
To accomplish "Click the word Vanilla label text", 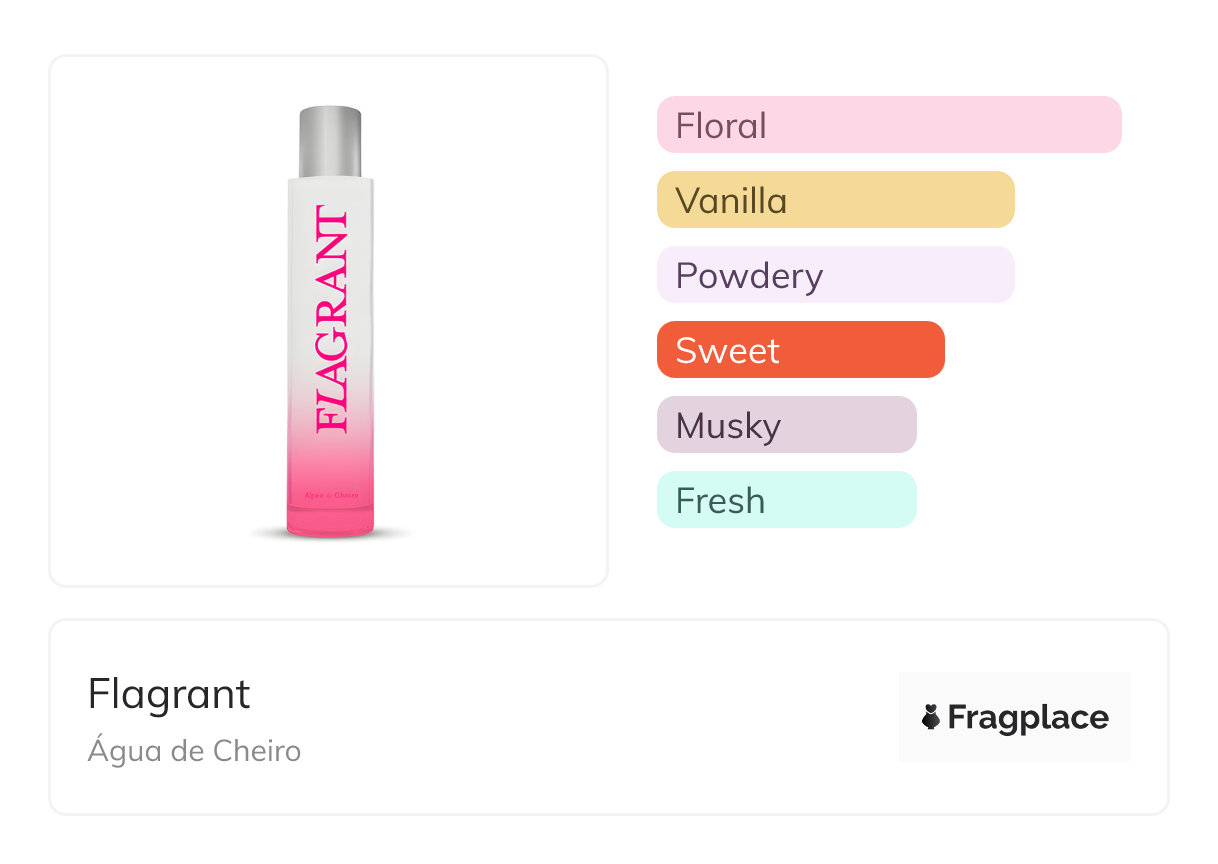I will [731, 201].
